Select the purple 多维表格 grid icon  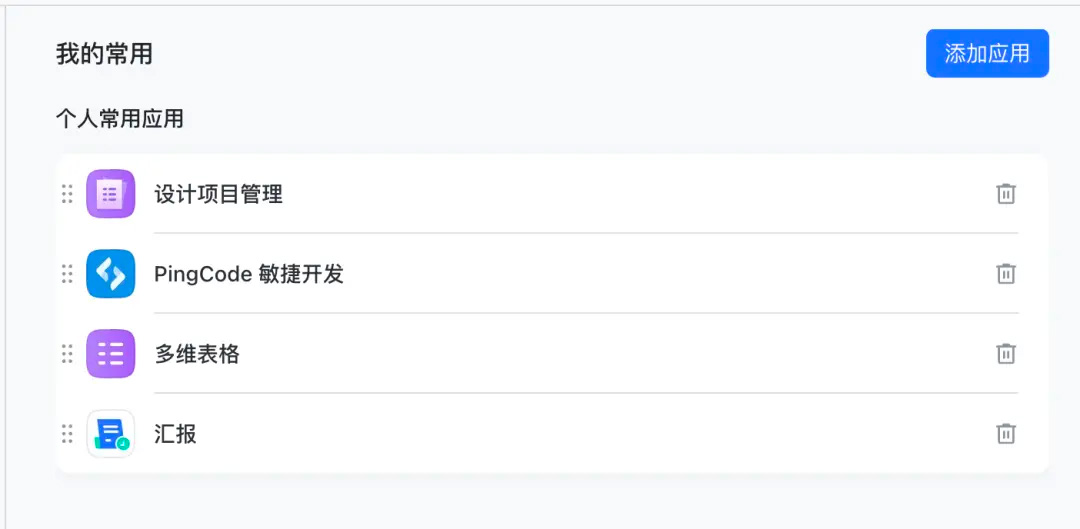(x=110, y=353)
